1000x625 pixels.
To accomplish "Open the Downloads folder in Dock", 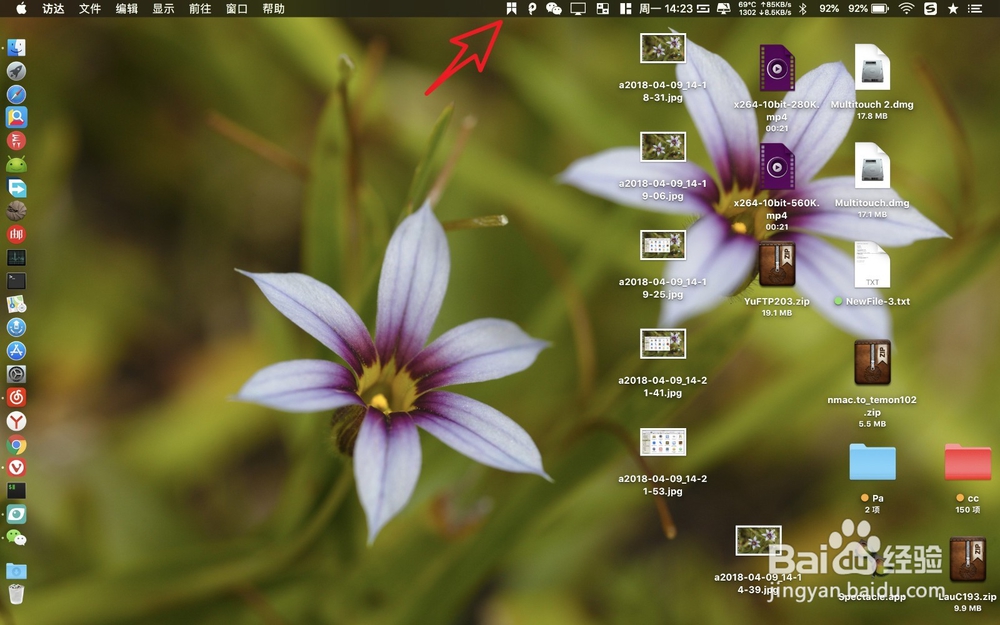I will [x=16, y=570].
